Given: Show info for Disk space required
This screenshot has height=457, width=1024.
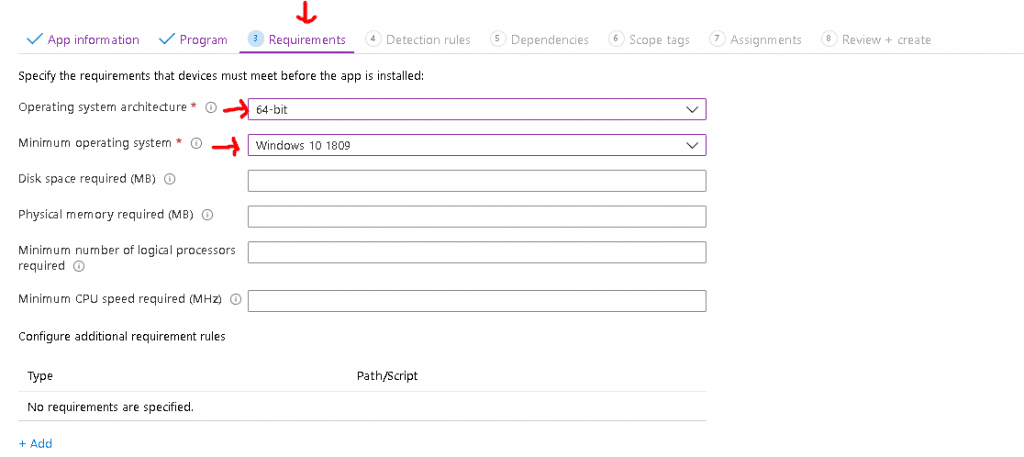Looking at the screenshot, I should point(169,179).
